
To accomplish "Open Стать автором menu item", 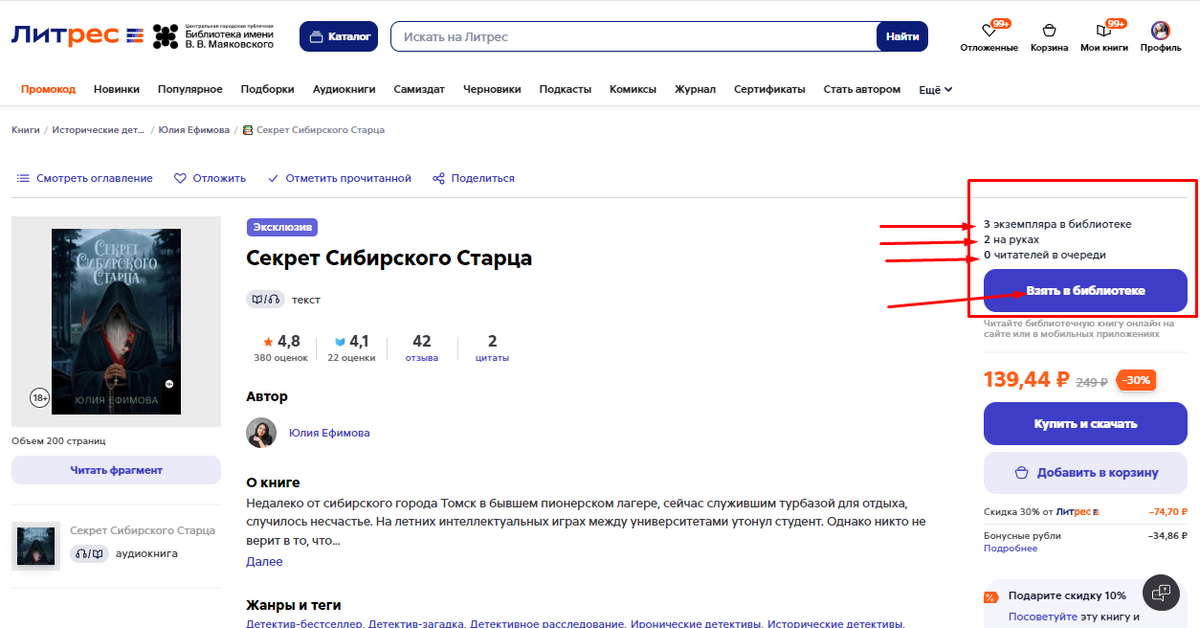I will pyautogui.click(x=862, y=89).
